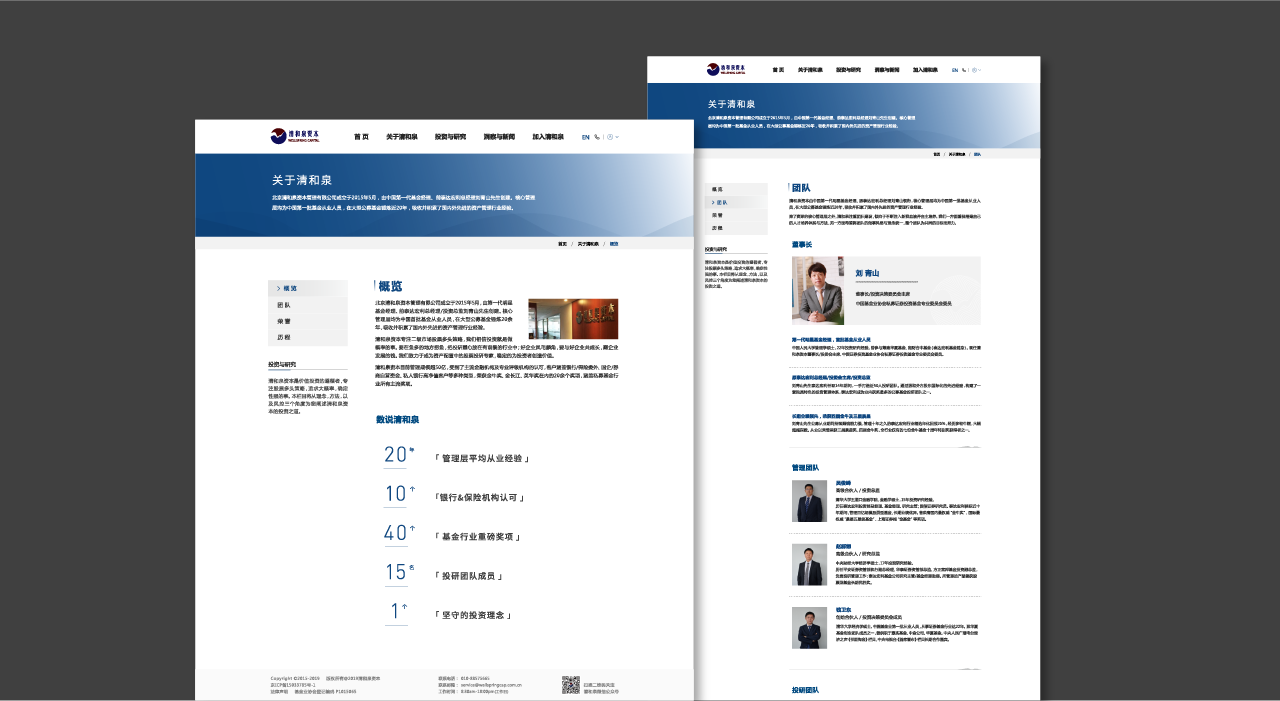Open 投资与研究 in the team page navigation
The height and width of the screenshot is (701, 1280).
849,70
